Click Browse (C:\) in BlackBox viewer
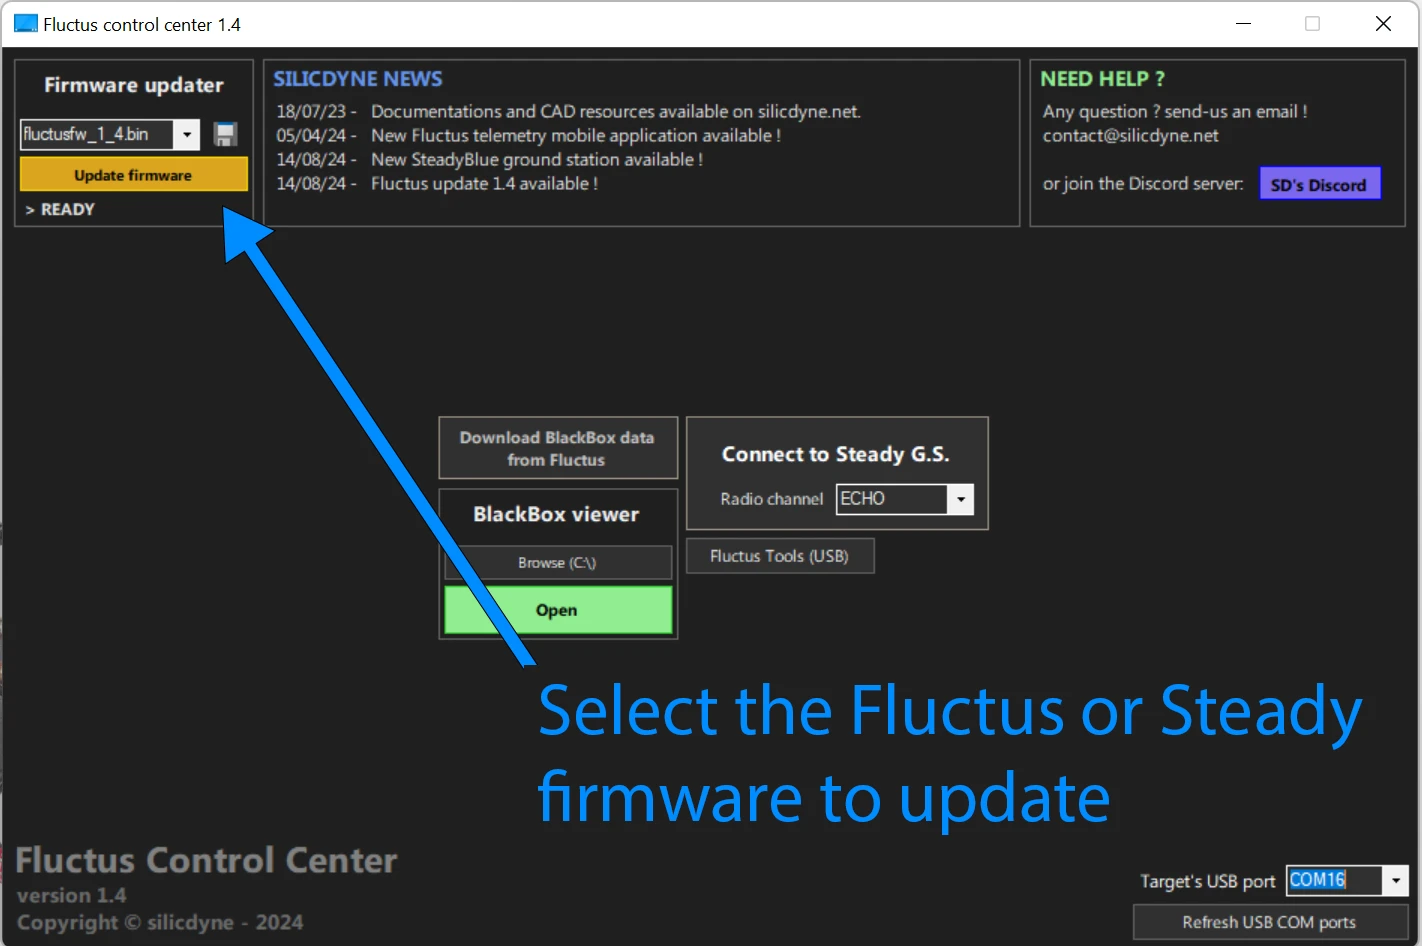The image size is (1422, 946). 558,563
